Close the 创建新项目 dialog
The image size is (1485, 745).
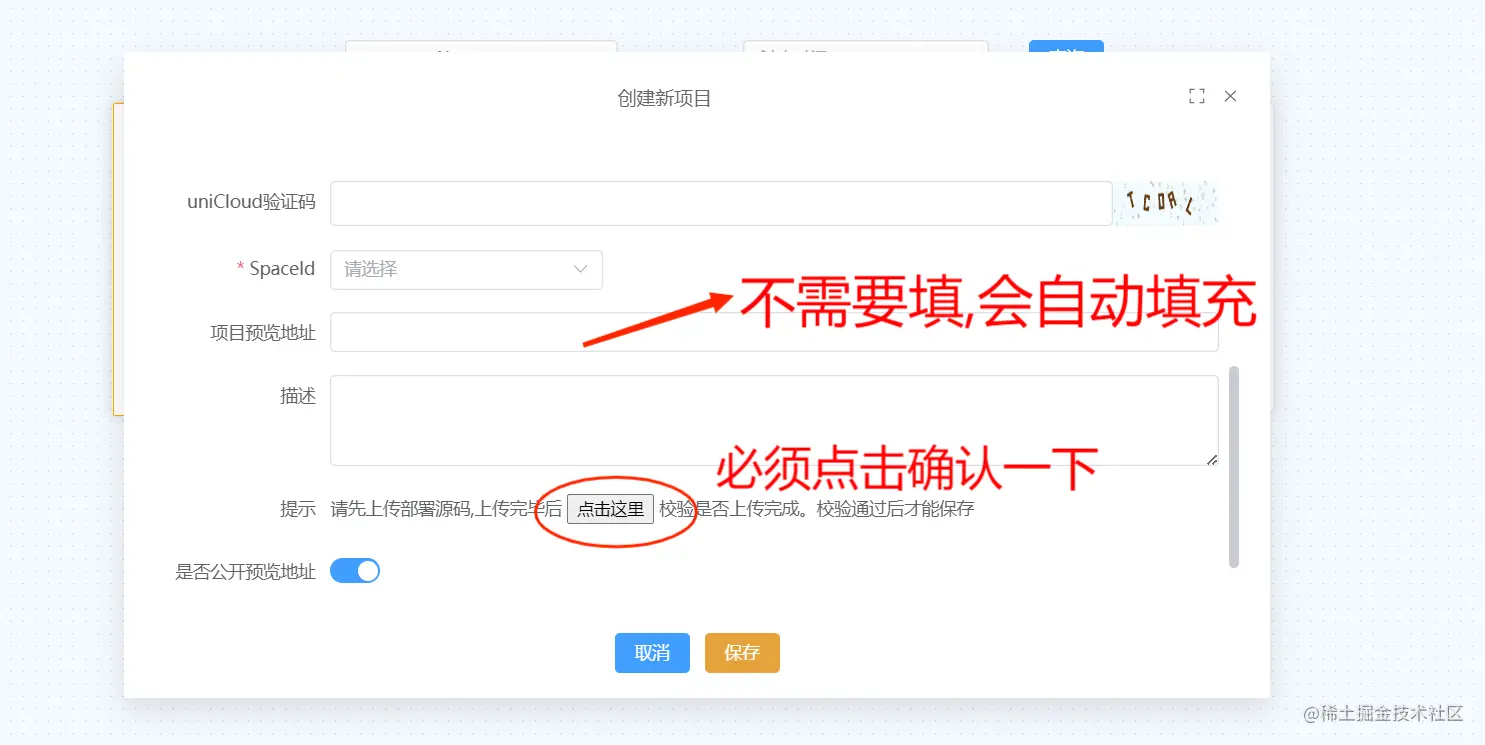[1230, 96]
